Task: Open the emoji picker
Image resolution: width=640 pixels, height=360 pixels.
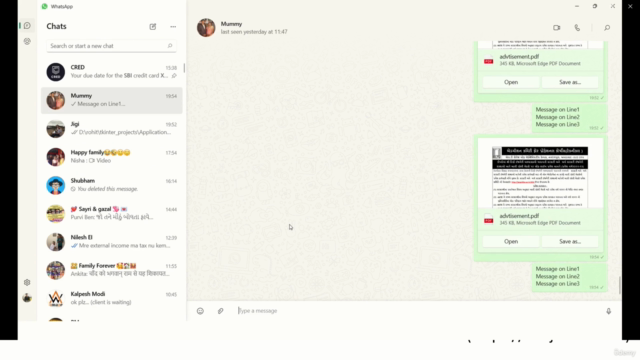Action: [x=200, y=311]
